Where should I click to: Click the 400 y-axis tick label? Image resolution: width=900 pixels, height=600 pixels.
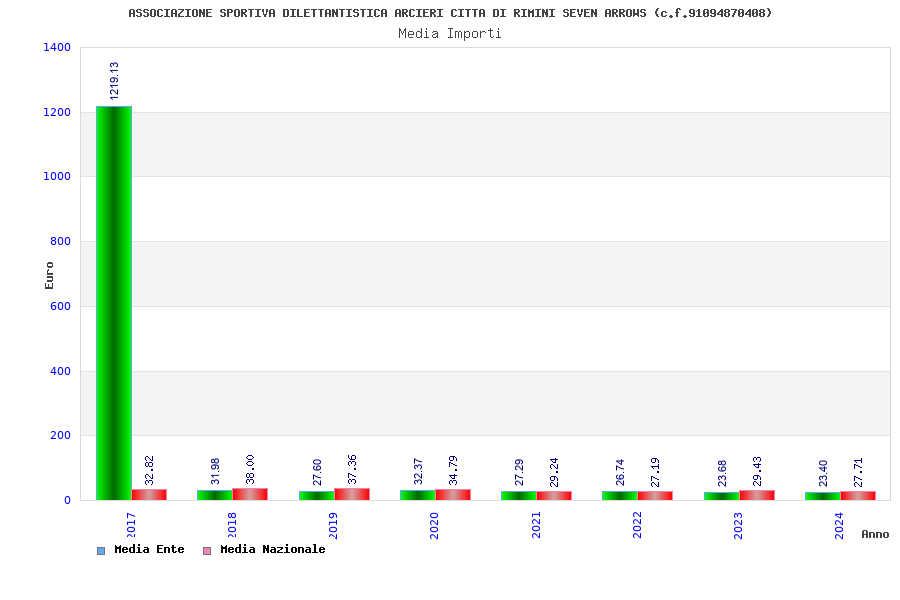click(x=61, y=371)
